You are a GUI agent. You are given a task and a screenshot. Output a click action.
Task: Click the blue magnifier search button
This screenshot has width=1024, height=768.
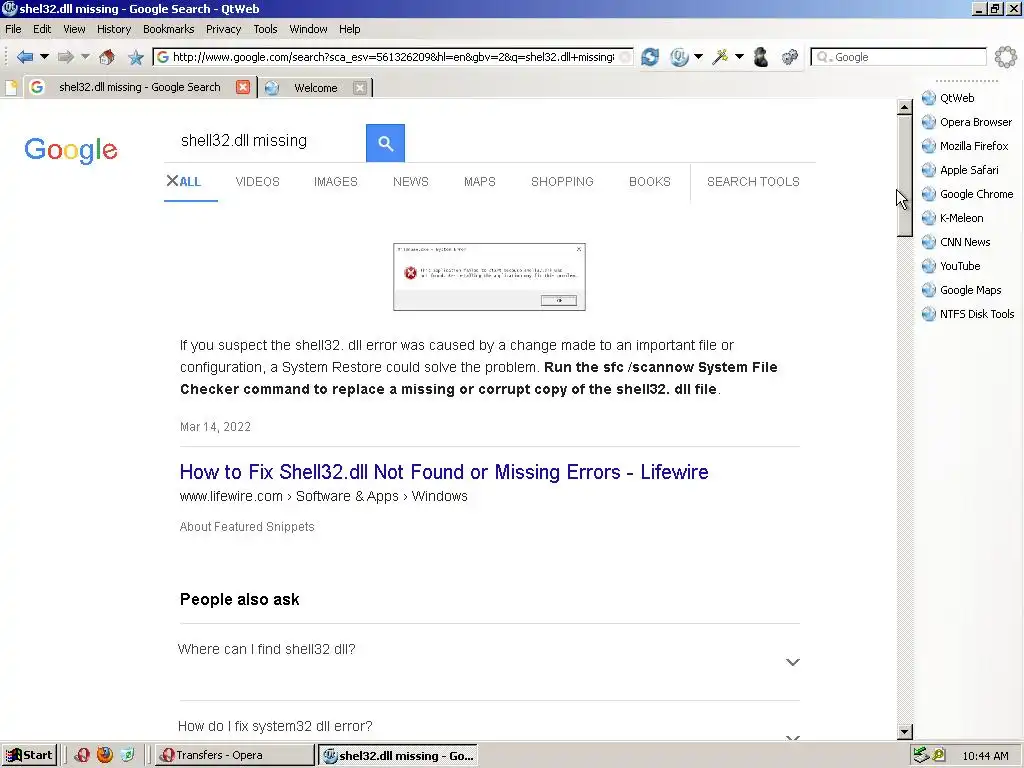click(x=385, y=143)
